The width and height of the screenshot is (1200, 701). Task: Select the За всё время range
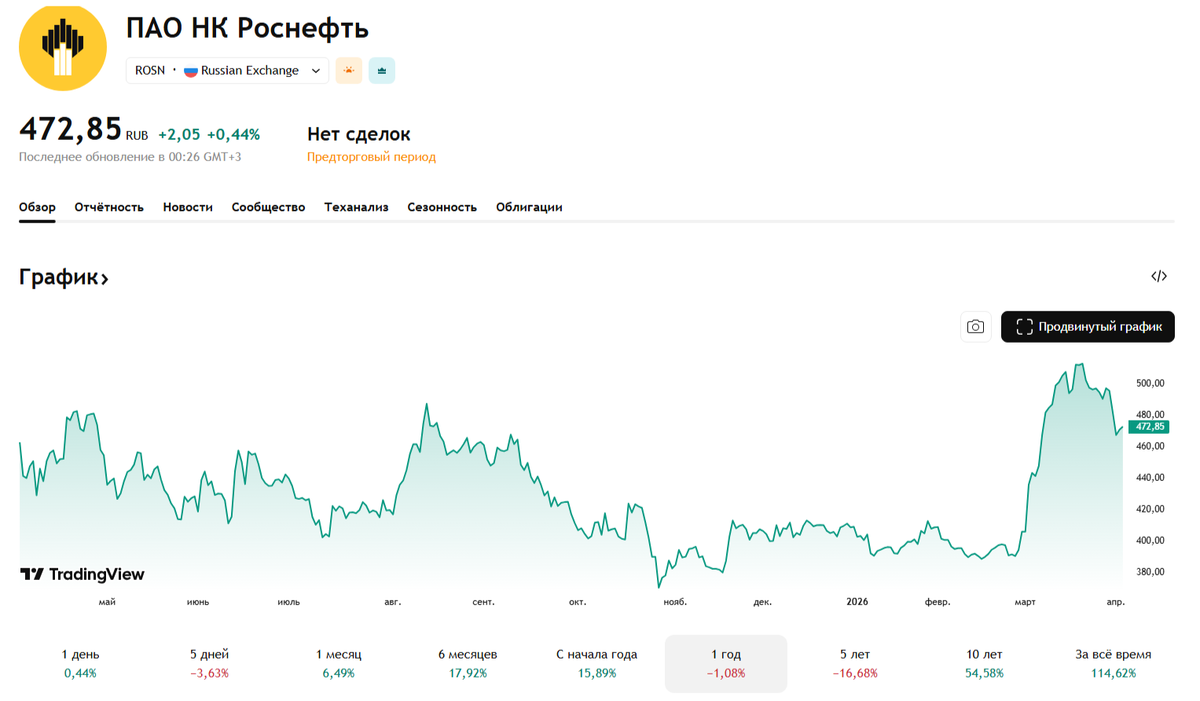(x=1113, y=663)
